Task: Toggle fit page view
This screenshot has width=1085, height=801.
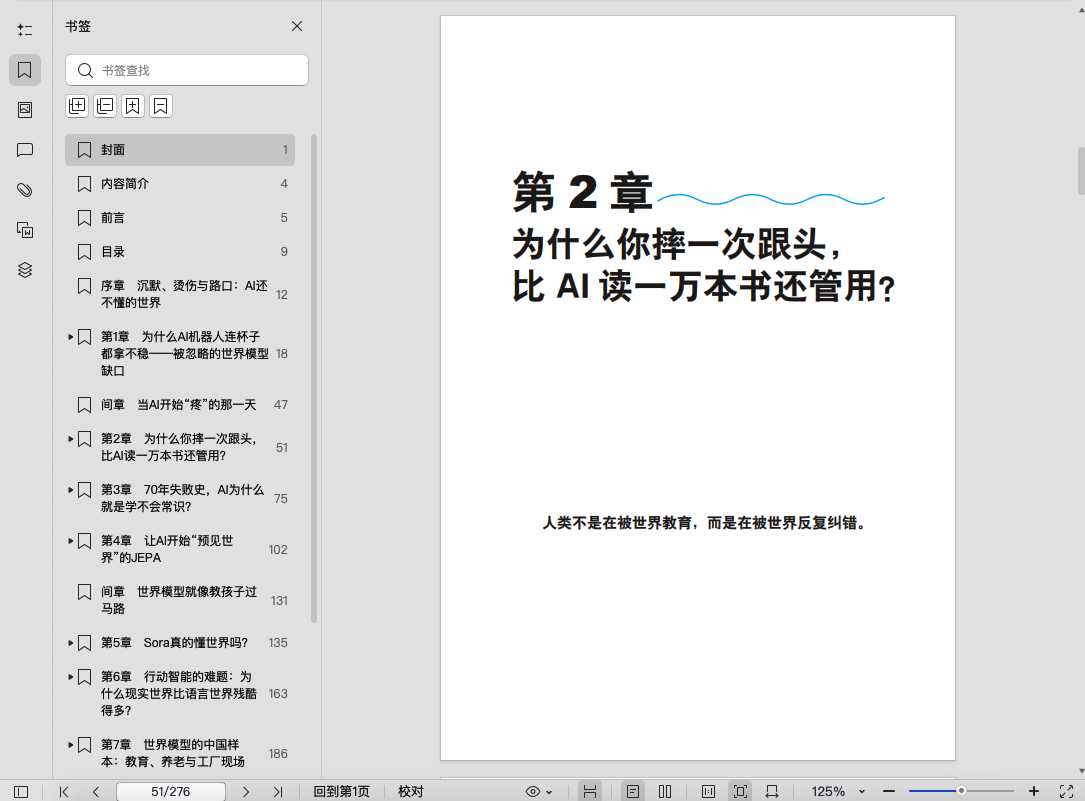Action: (x=740, y=791)
